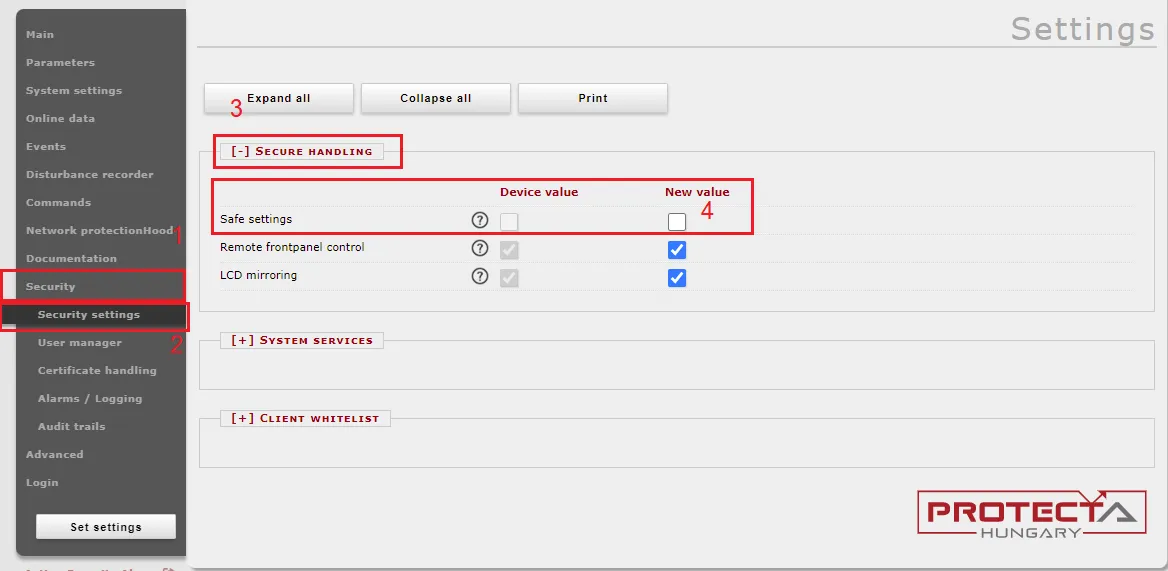Open Certificate handling submenu
This screenshot has width=1168, height=571.
click(97, 370)
